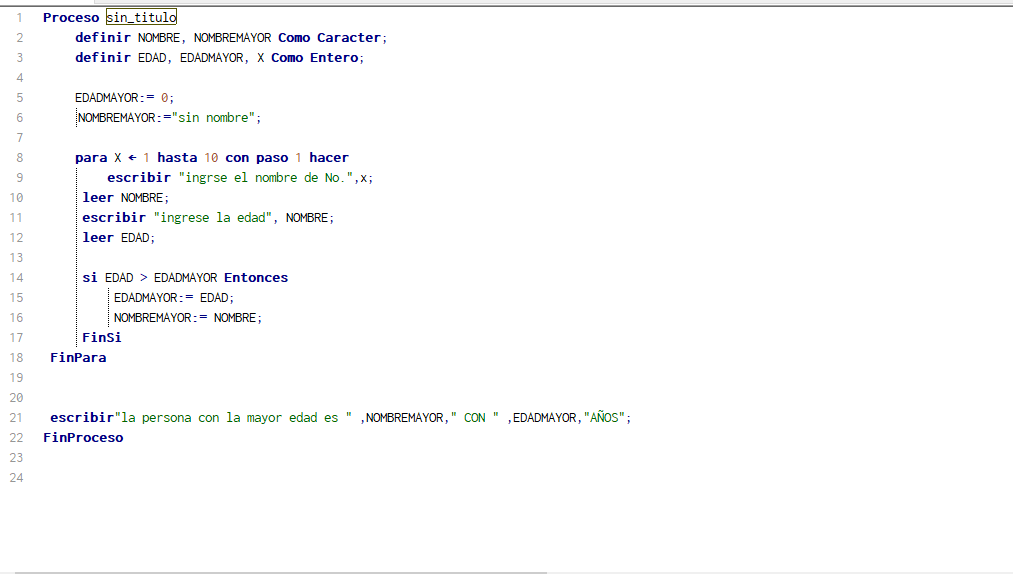The height and width of the screenshot is (574, 1013).
Task: Click the Caracter type keyword
Action: [x=349, y=37]
